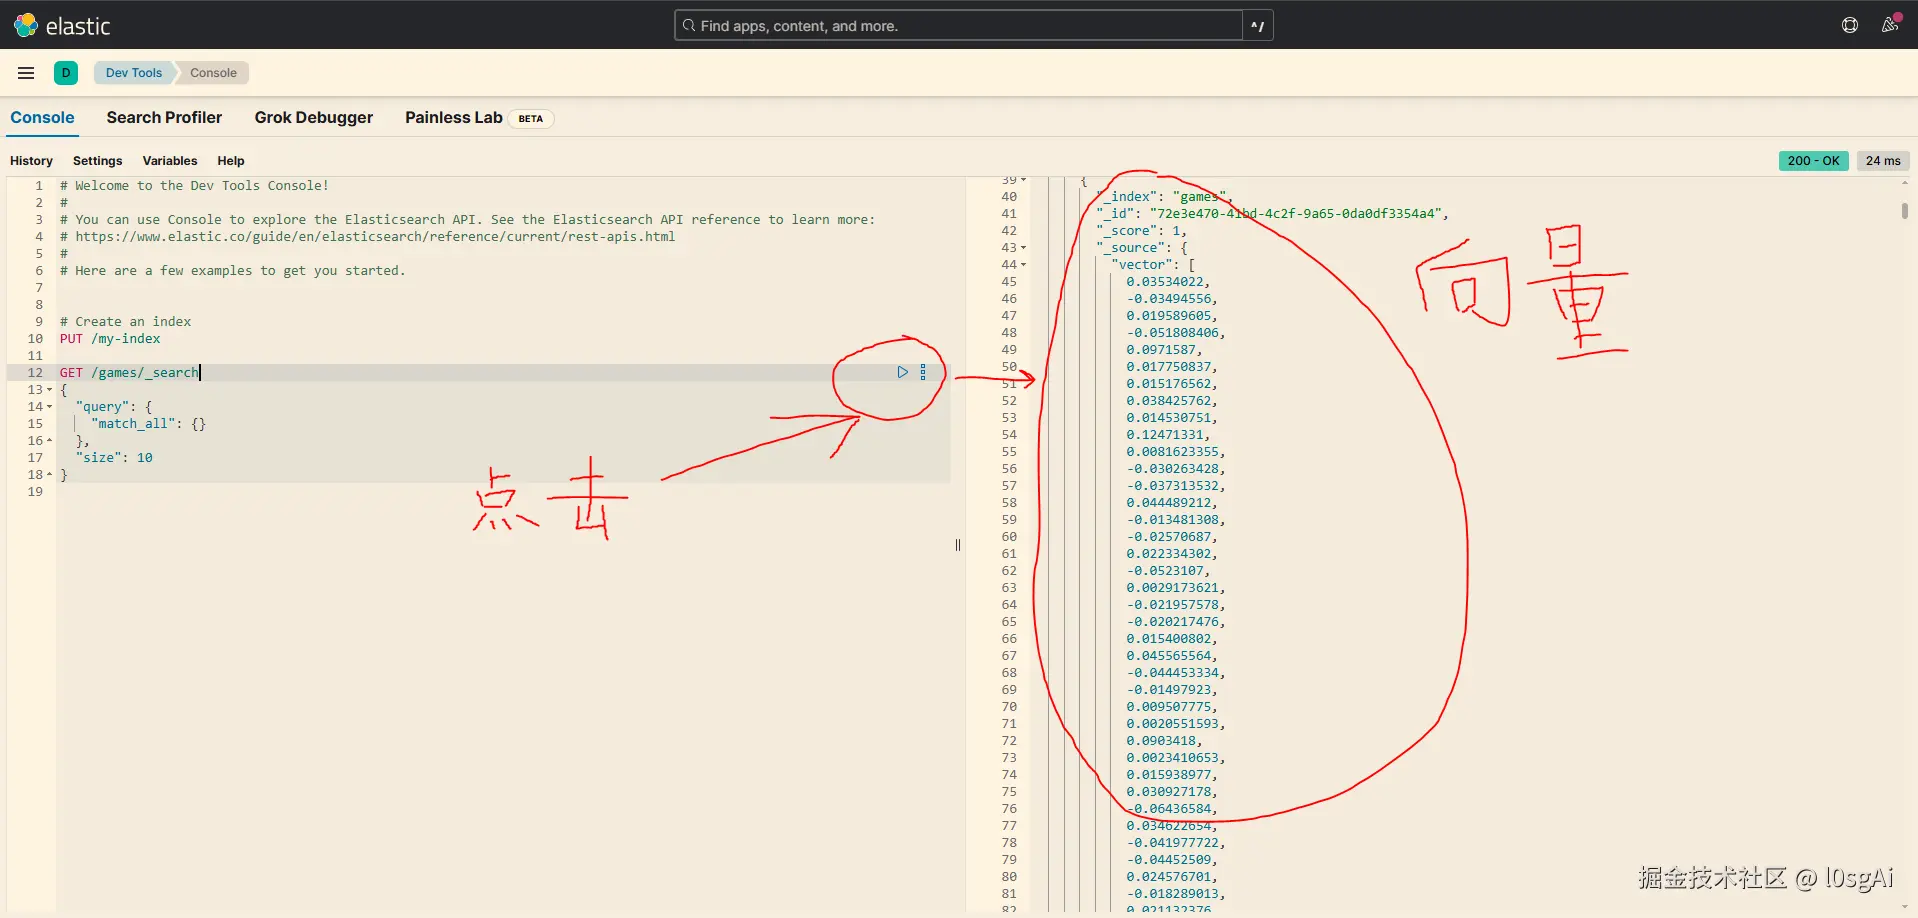Open the help menu lifebuoy icon
Viewport: 1918px width, 918px height.
[1850, 25]
